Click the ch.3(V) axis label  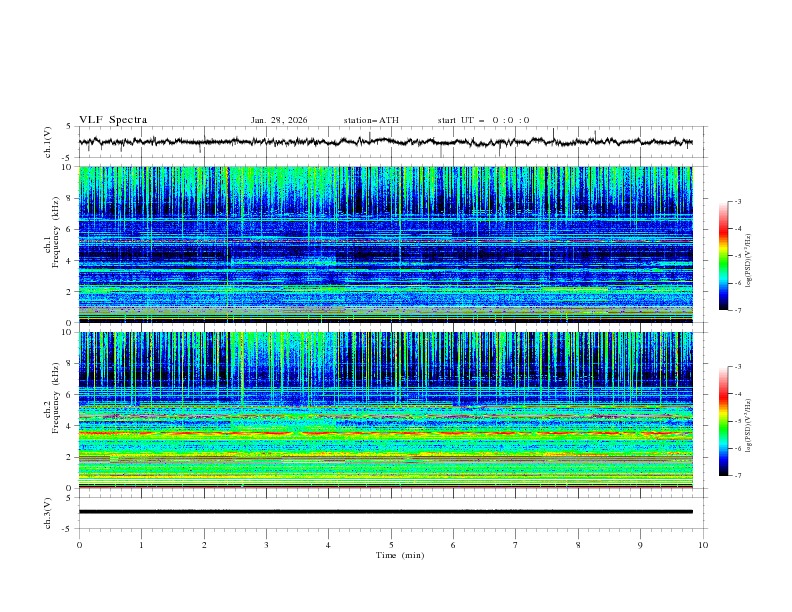tap(48, 512)
